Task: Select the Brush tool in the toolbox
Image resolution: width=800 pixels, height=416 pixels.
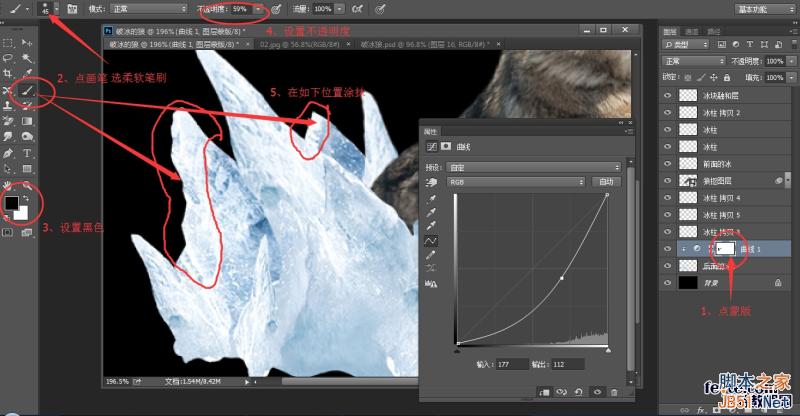Action: tap(27, 91)
